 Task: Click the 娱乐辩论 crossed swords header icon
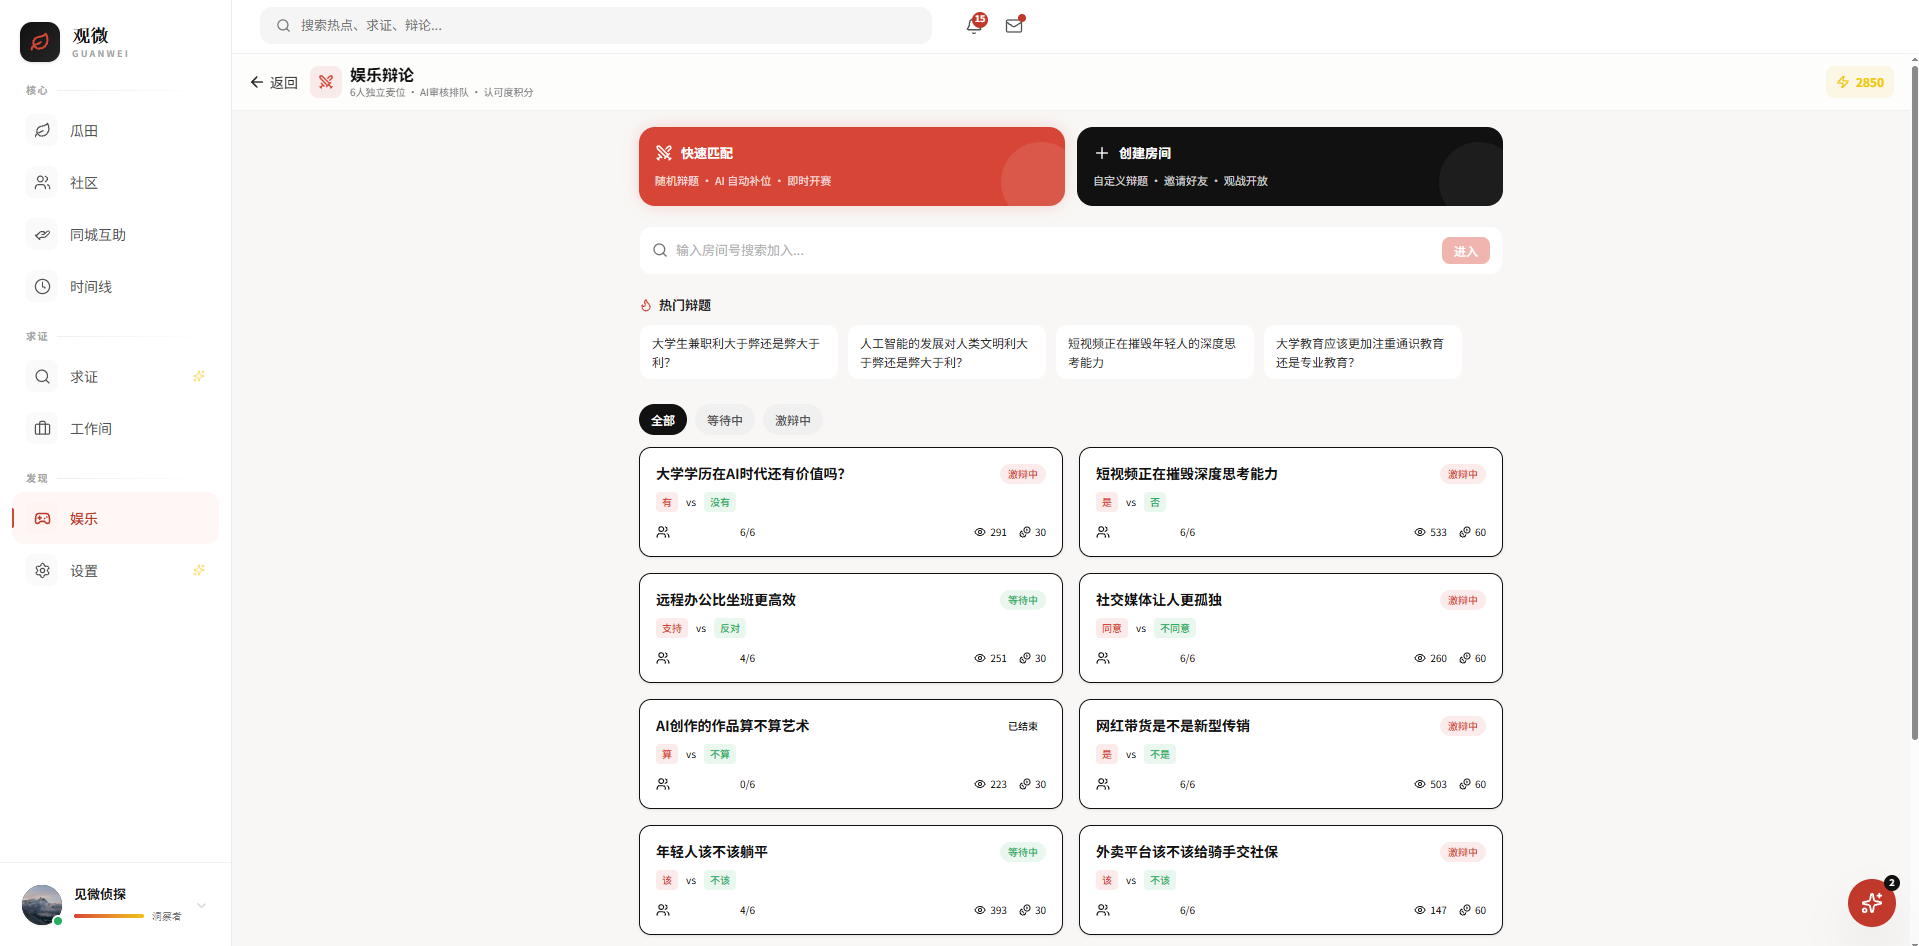point(326,82)
